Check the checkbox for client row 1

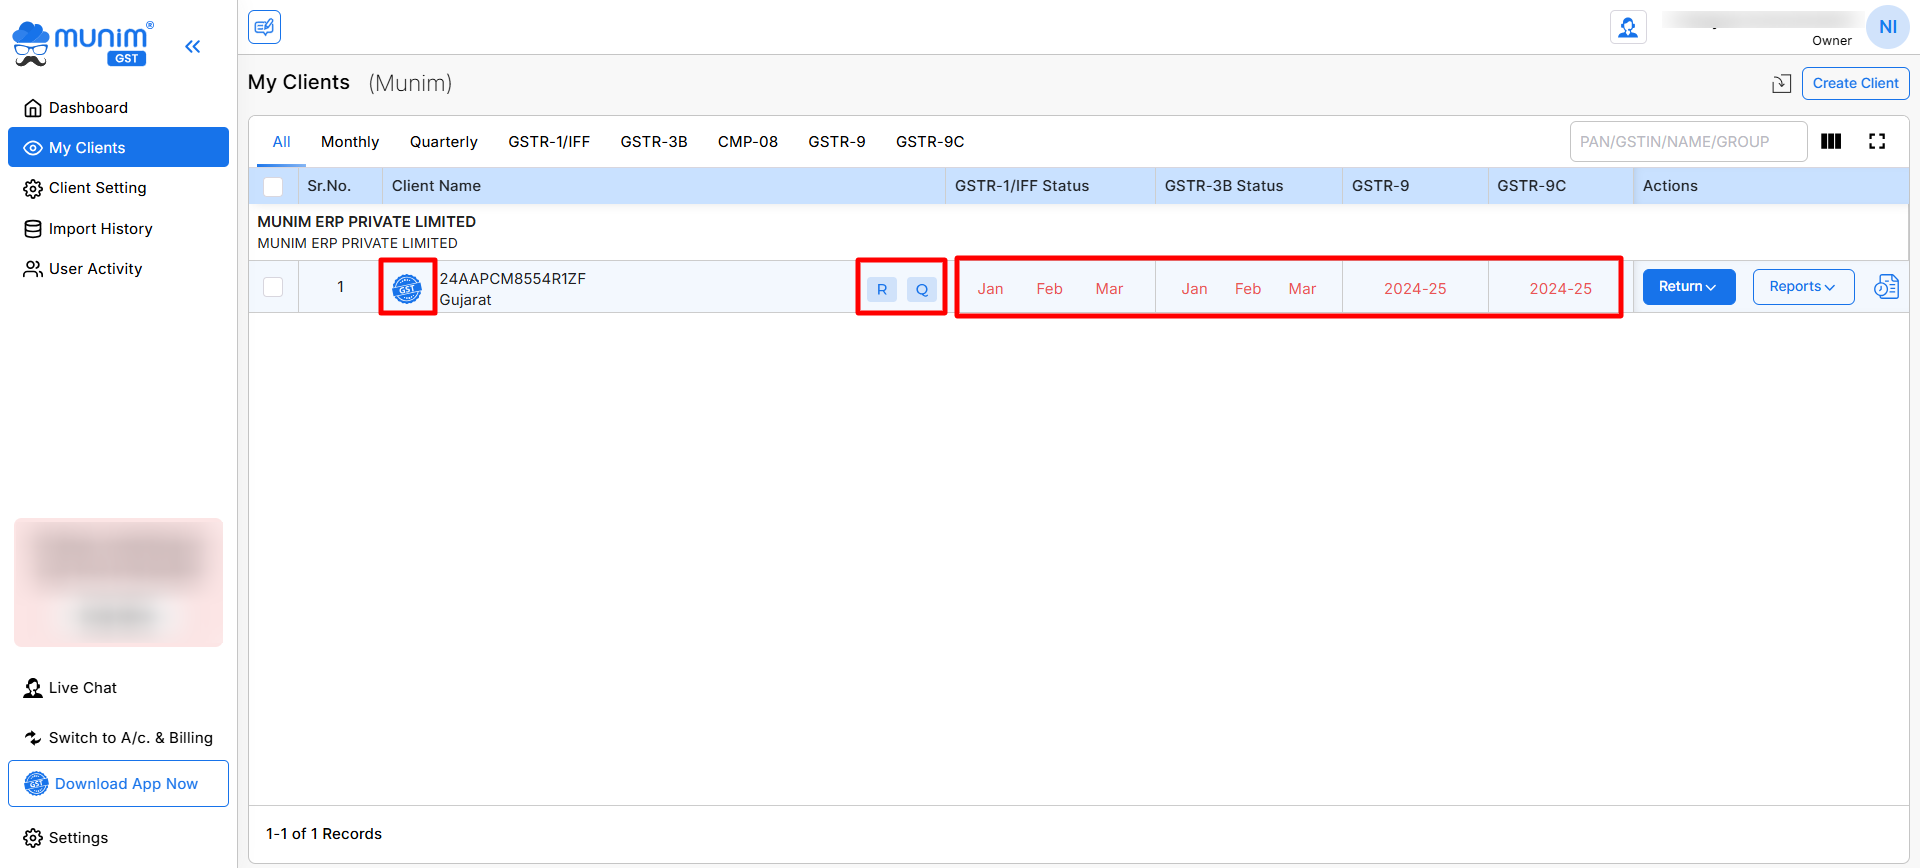[x=273, y=287]
